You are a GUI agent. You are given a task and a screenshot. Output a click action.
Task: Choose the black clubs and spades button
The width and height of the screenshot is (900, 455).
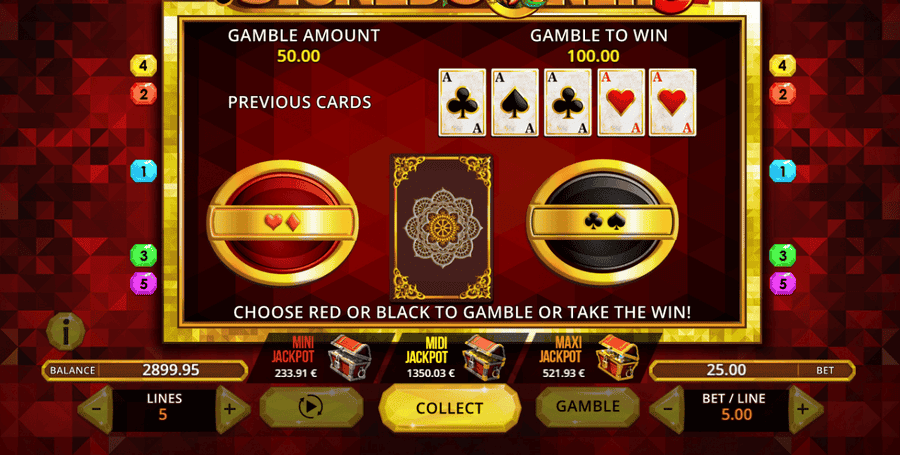[602, 222]
